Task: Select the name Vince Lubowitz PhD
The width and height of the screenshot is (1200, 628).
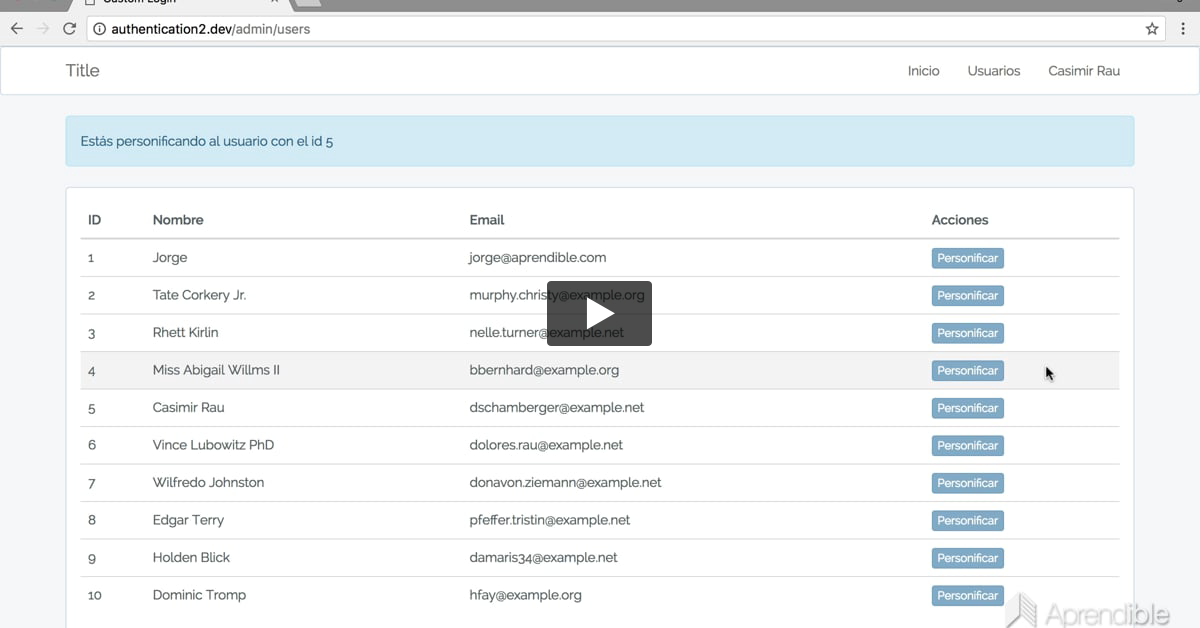Action: (x=213, y=445)
